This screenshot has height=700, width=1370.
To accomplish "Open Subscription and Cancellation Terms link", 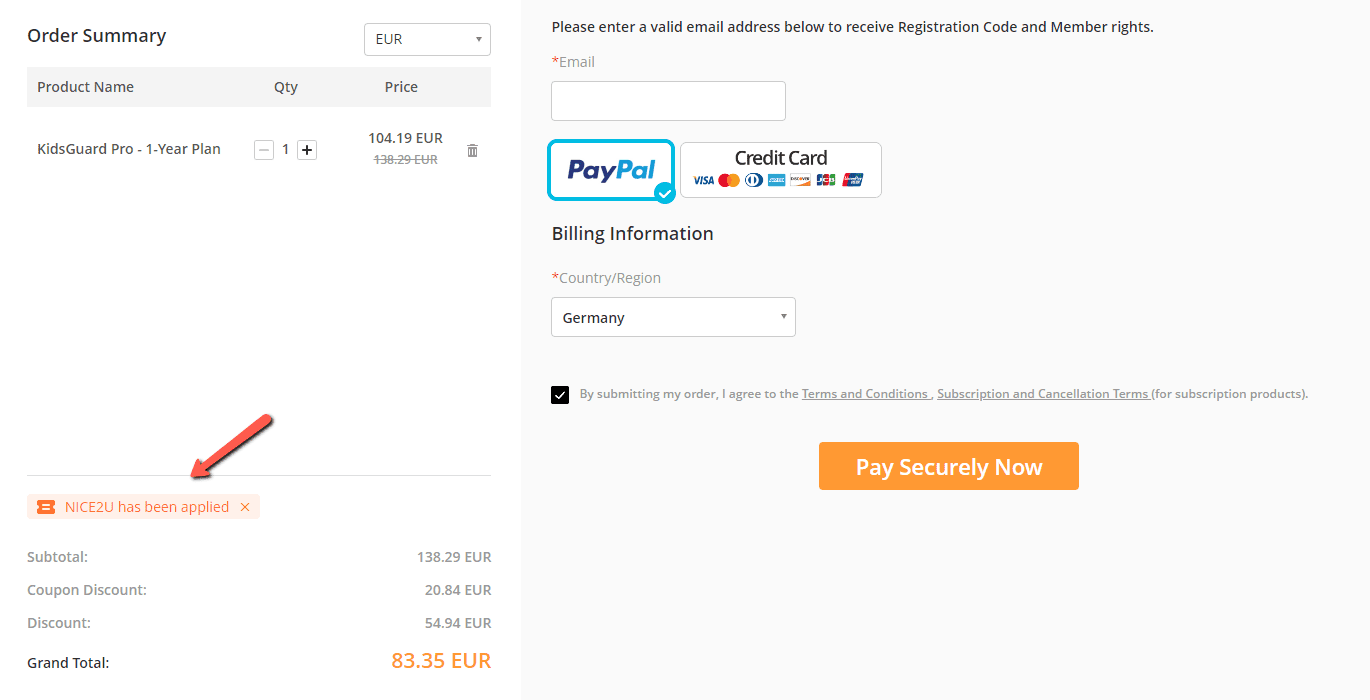I will click(1042, 394).
